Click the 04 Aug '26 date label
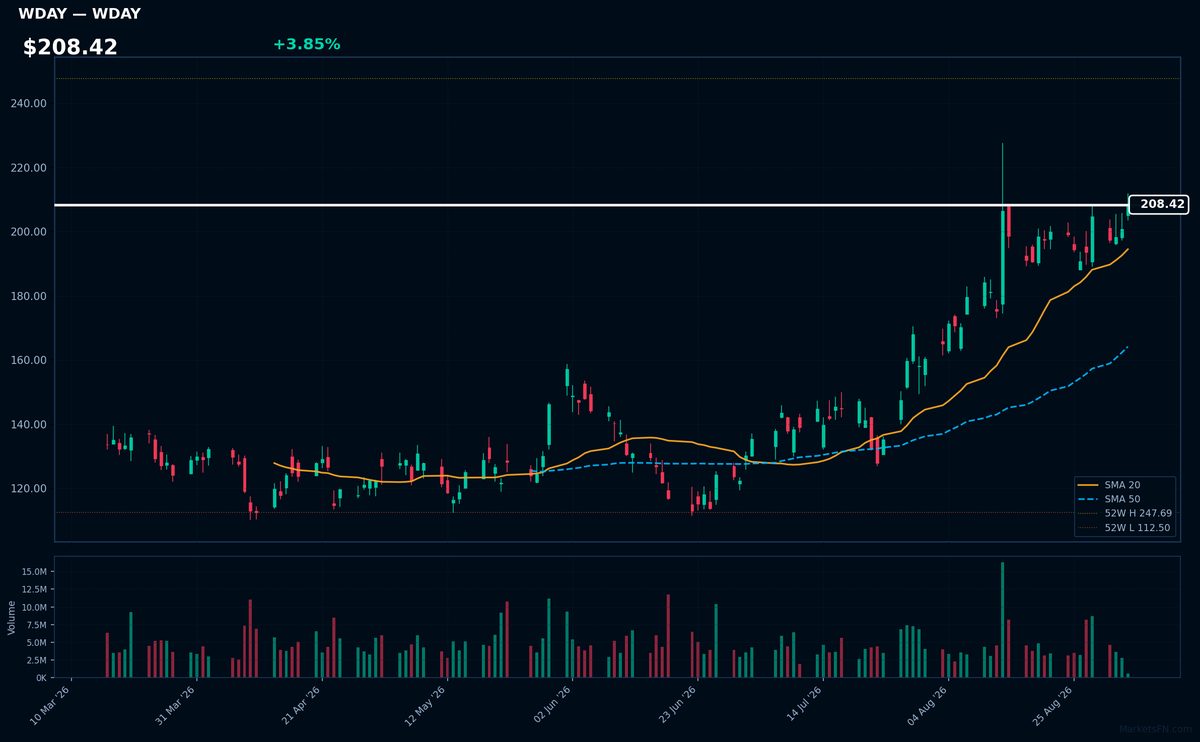Screen dimensions: 1200x742 pos(926,705)
